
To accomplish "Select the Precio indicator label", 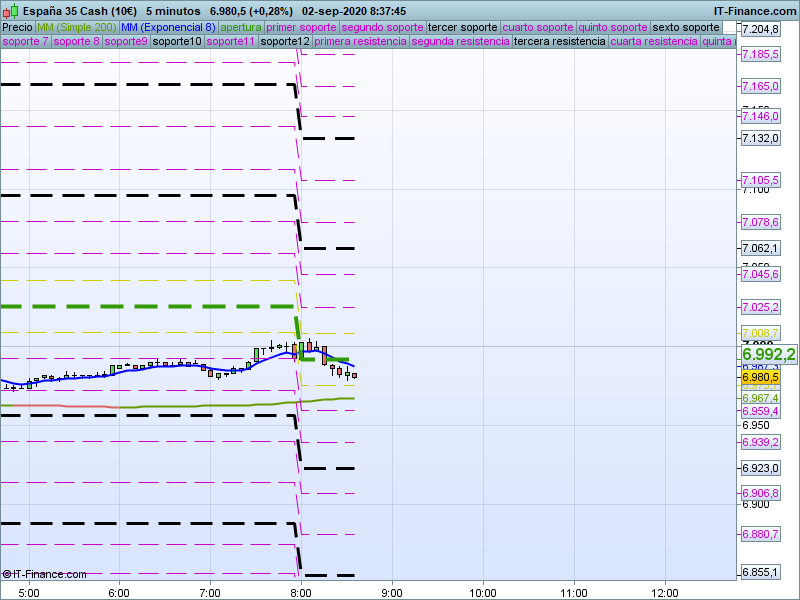I will click(x=17, y=28).
